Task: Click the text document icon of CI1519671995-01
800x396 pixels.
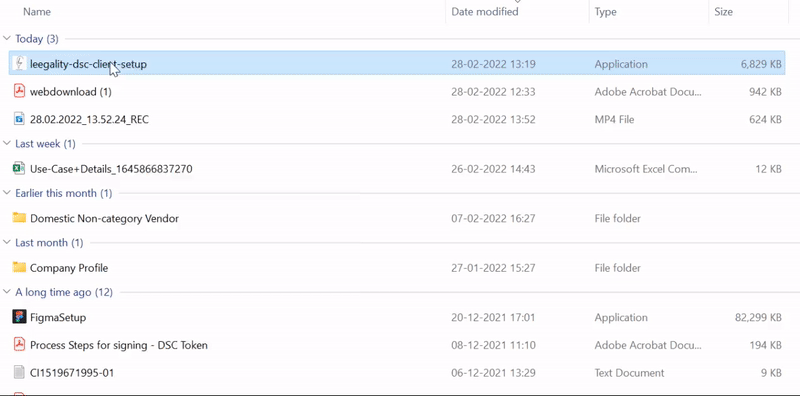Action: pyautogui.click(x=19, y=372)
